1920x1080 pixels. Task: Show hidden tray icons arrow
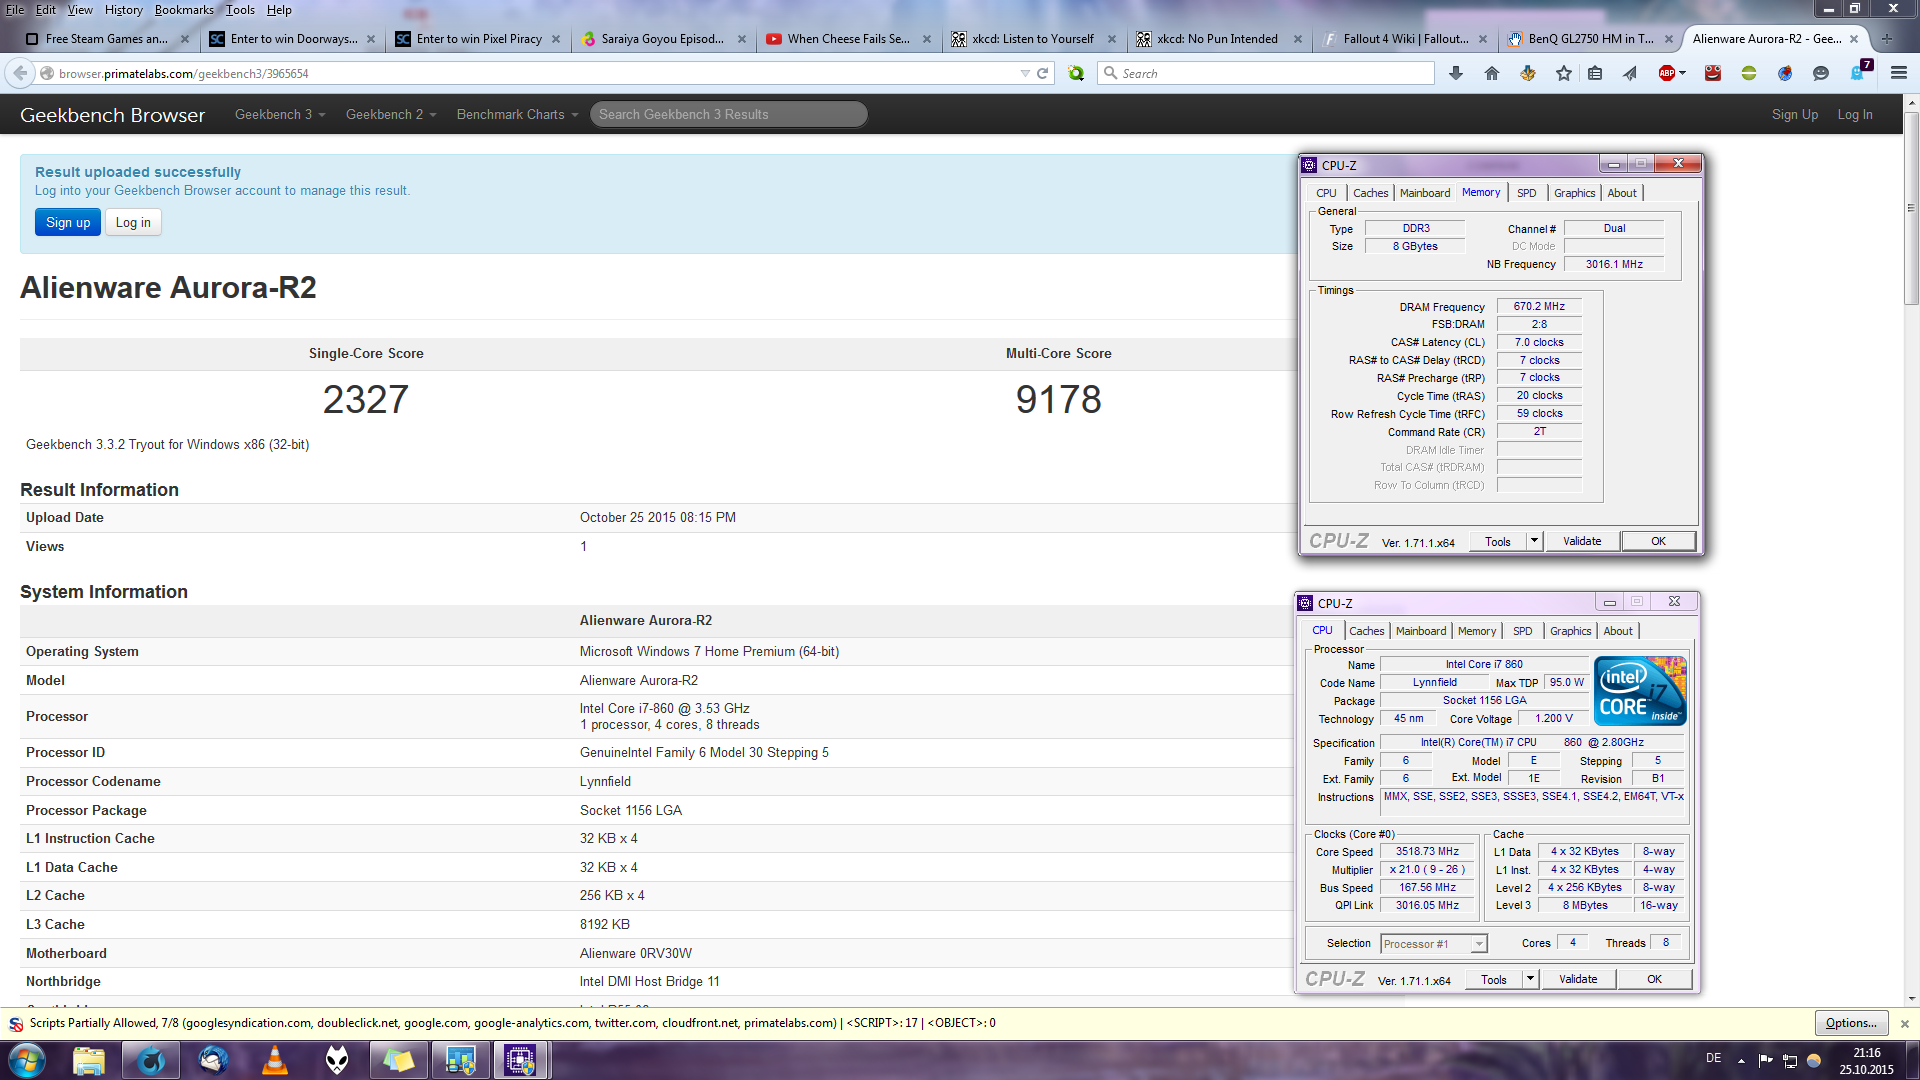[x=1741, y=1060]
